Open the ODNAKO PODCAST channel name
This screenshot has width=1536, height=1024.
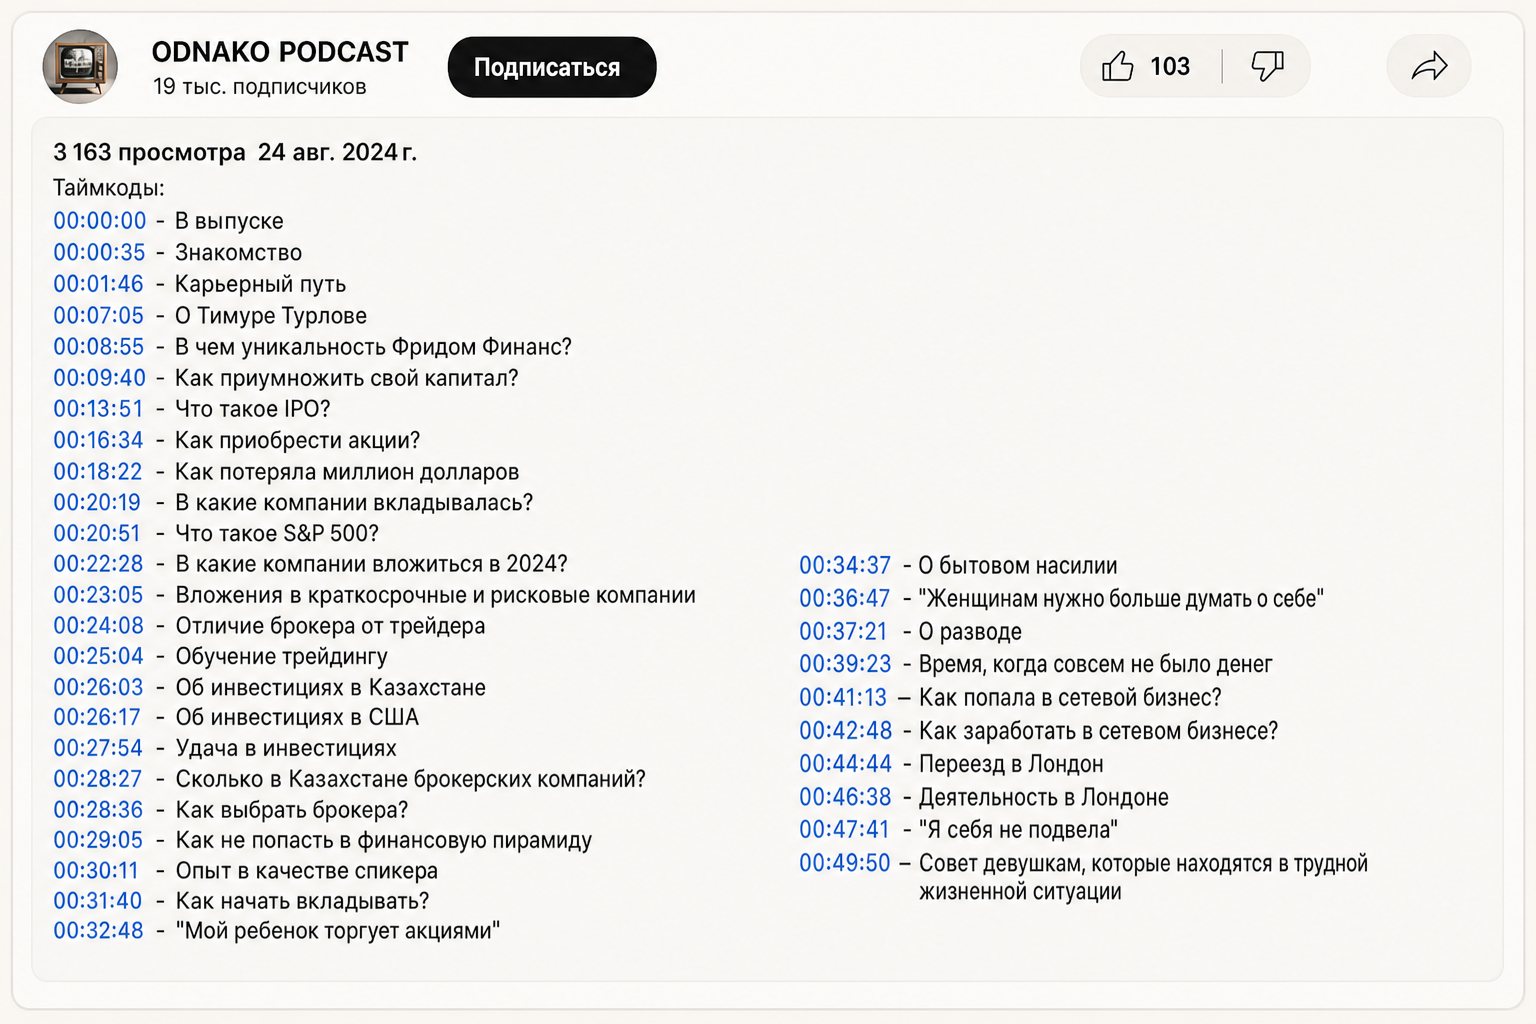click(280, 52)
